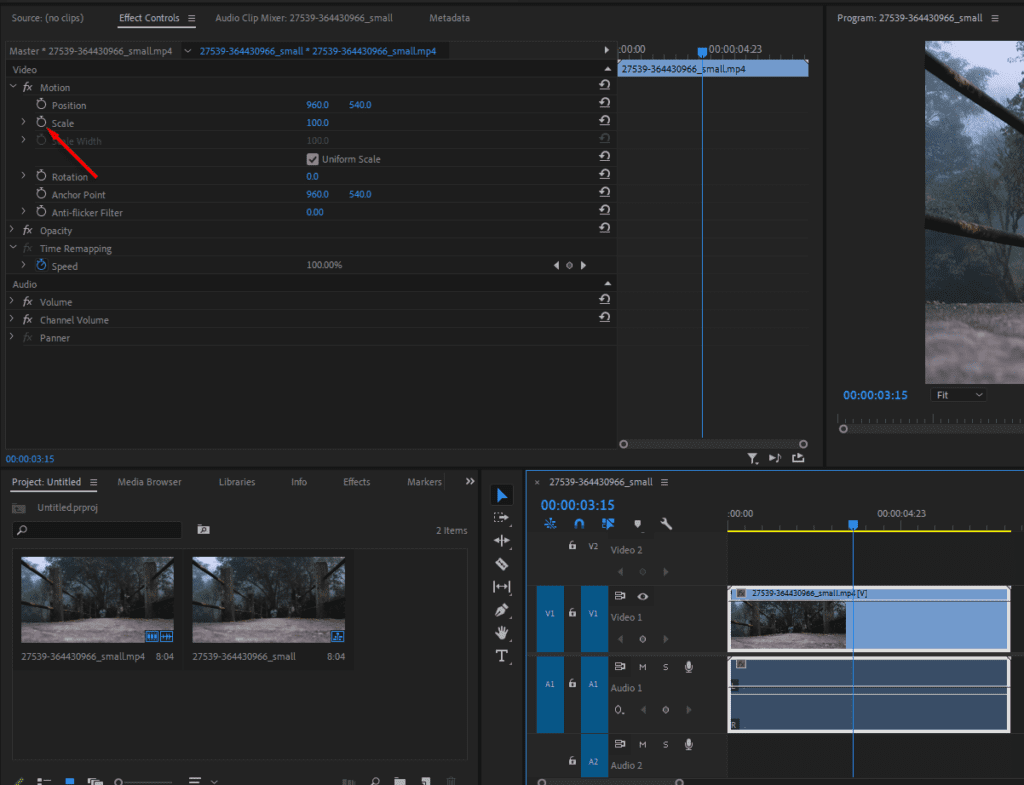The height and width of the screenshot is (785, 1024).
Task: Select the Track Select Forward tool
Action: [x=502, y=518]
